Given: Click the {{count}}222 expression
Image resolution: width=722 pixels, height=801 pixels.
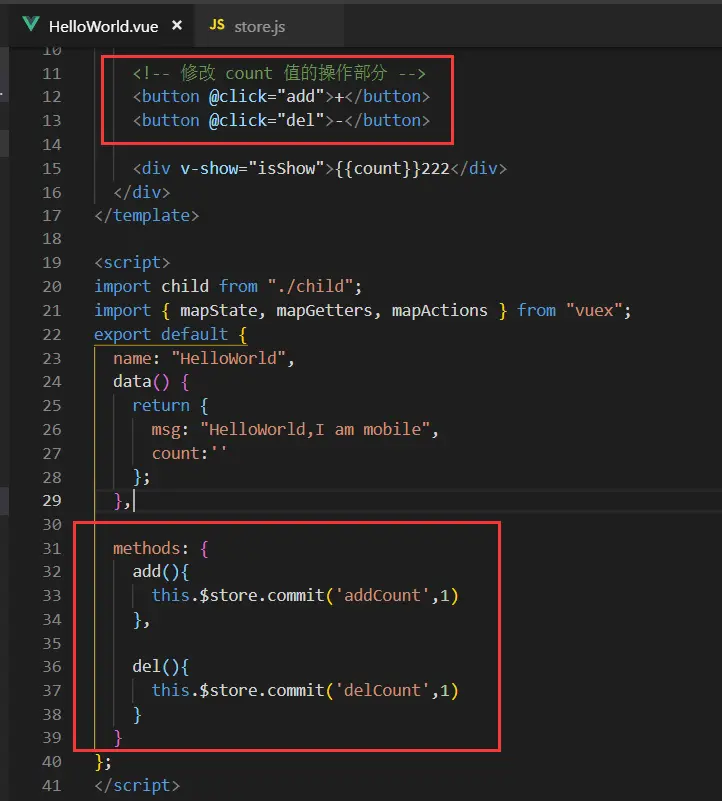Looking at the screenshot, I should click(392, 168).
